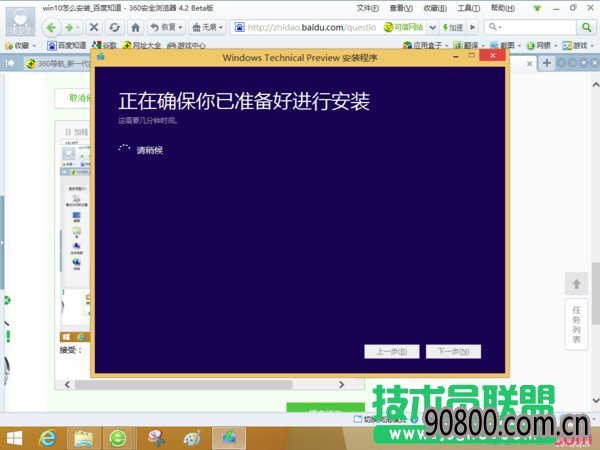Click the browser forward arrow button
600x450 pixels.
coord(69,28)
